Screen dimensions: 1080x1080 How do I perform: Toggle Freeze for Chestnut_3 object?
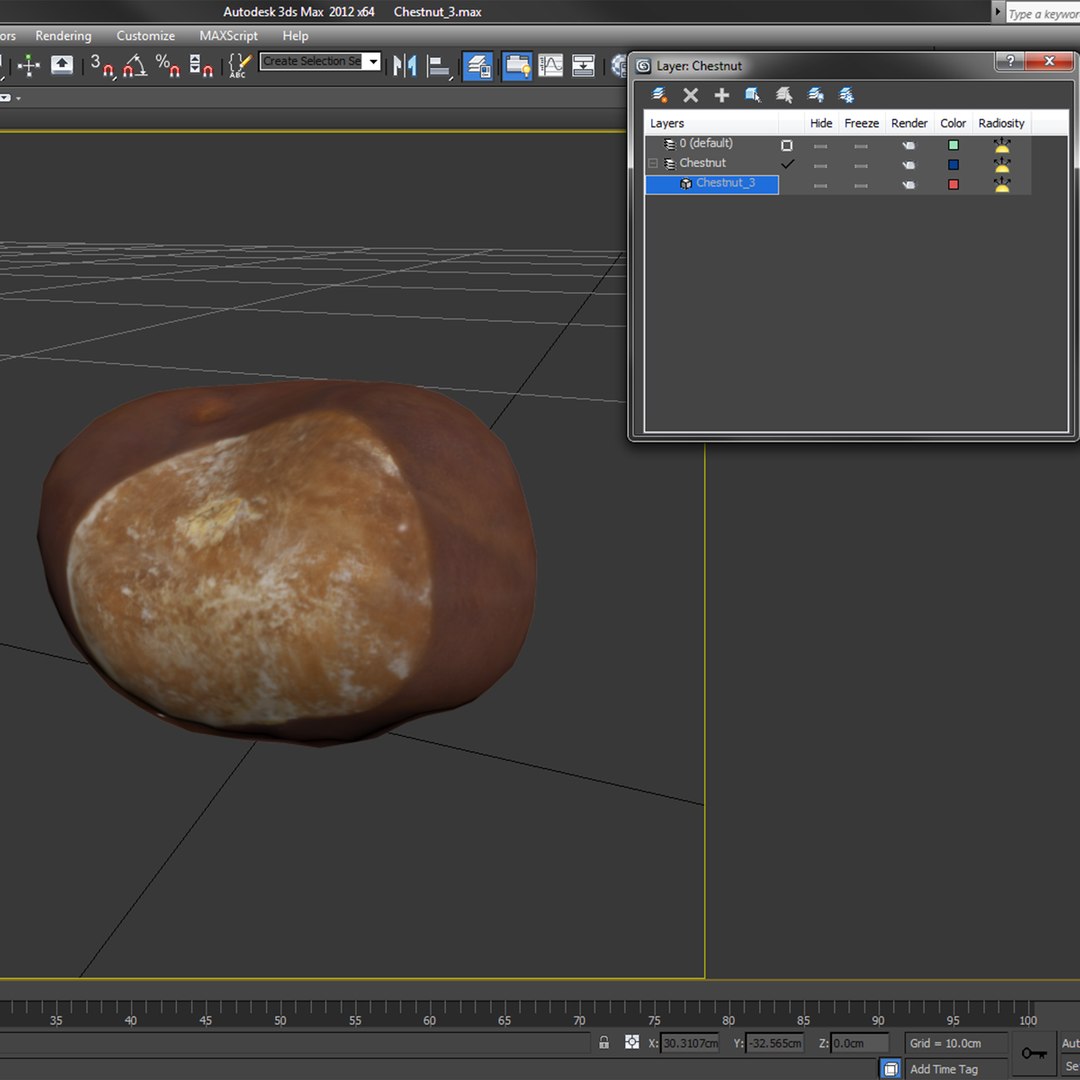861,185
